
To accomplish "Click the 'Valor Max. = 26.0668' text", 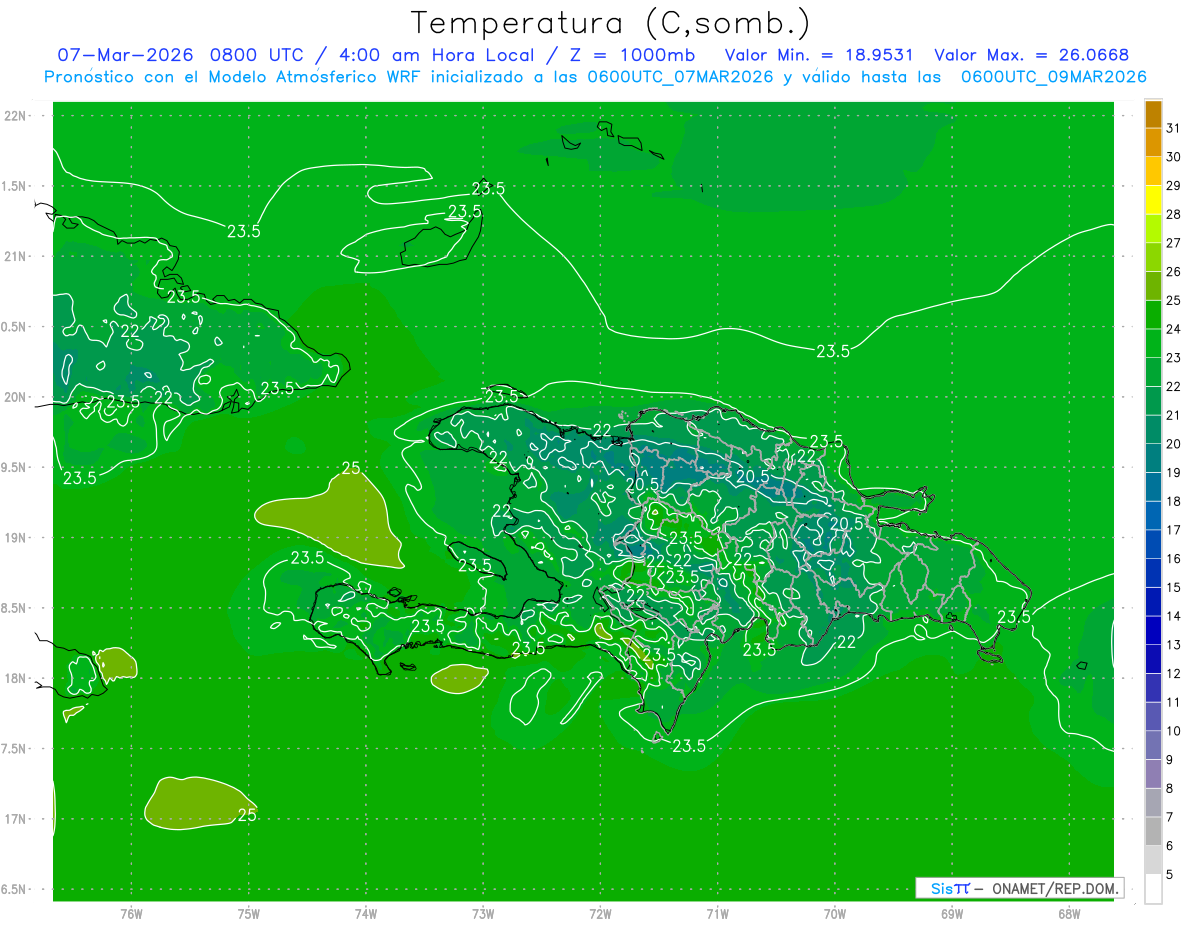I will (x=1032, y=55).
